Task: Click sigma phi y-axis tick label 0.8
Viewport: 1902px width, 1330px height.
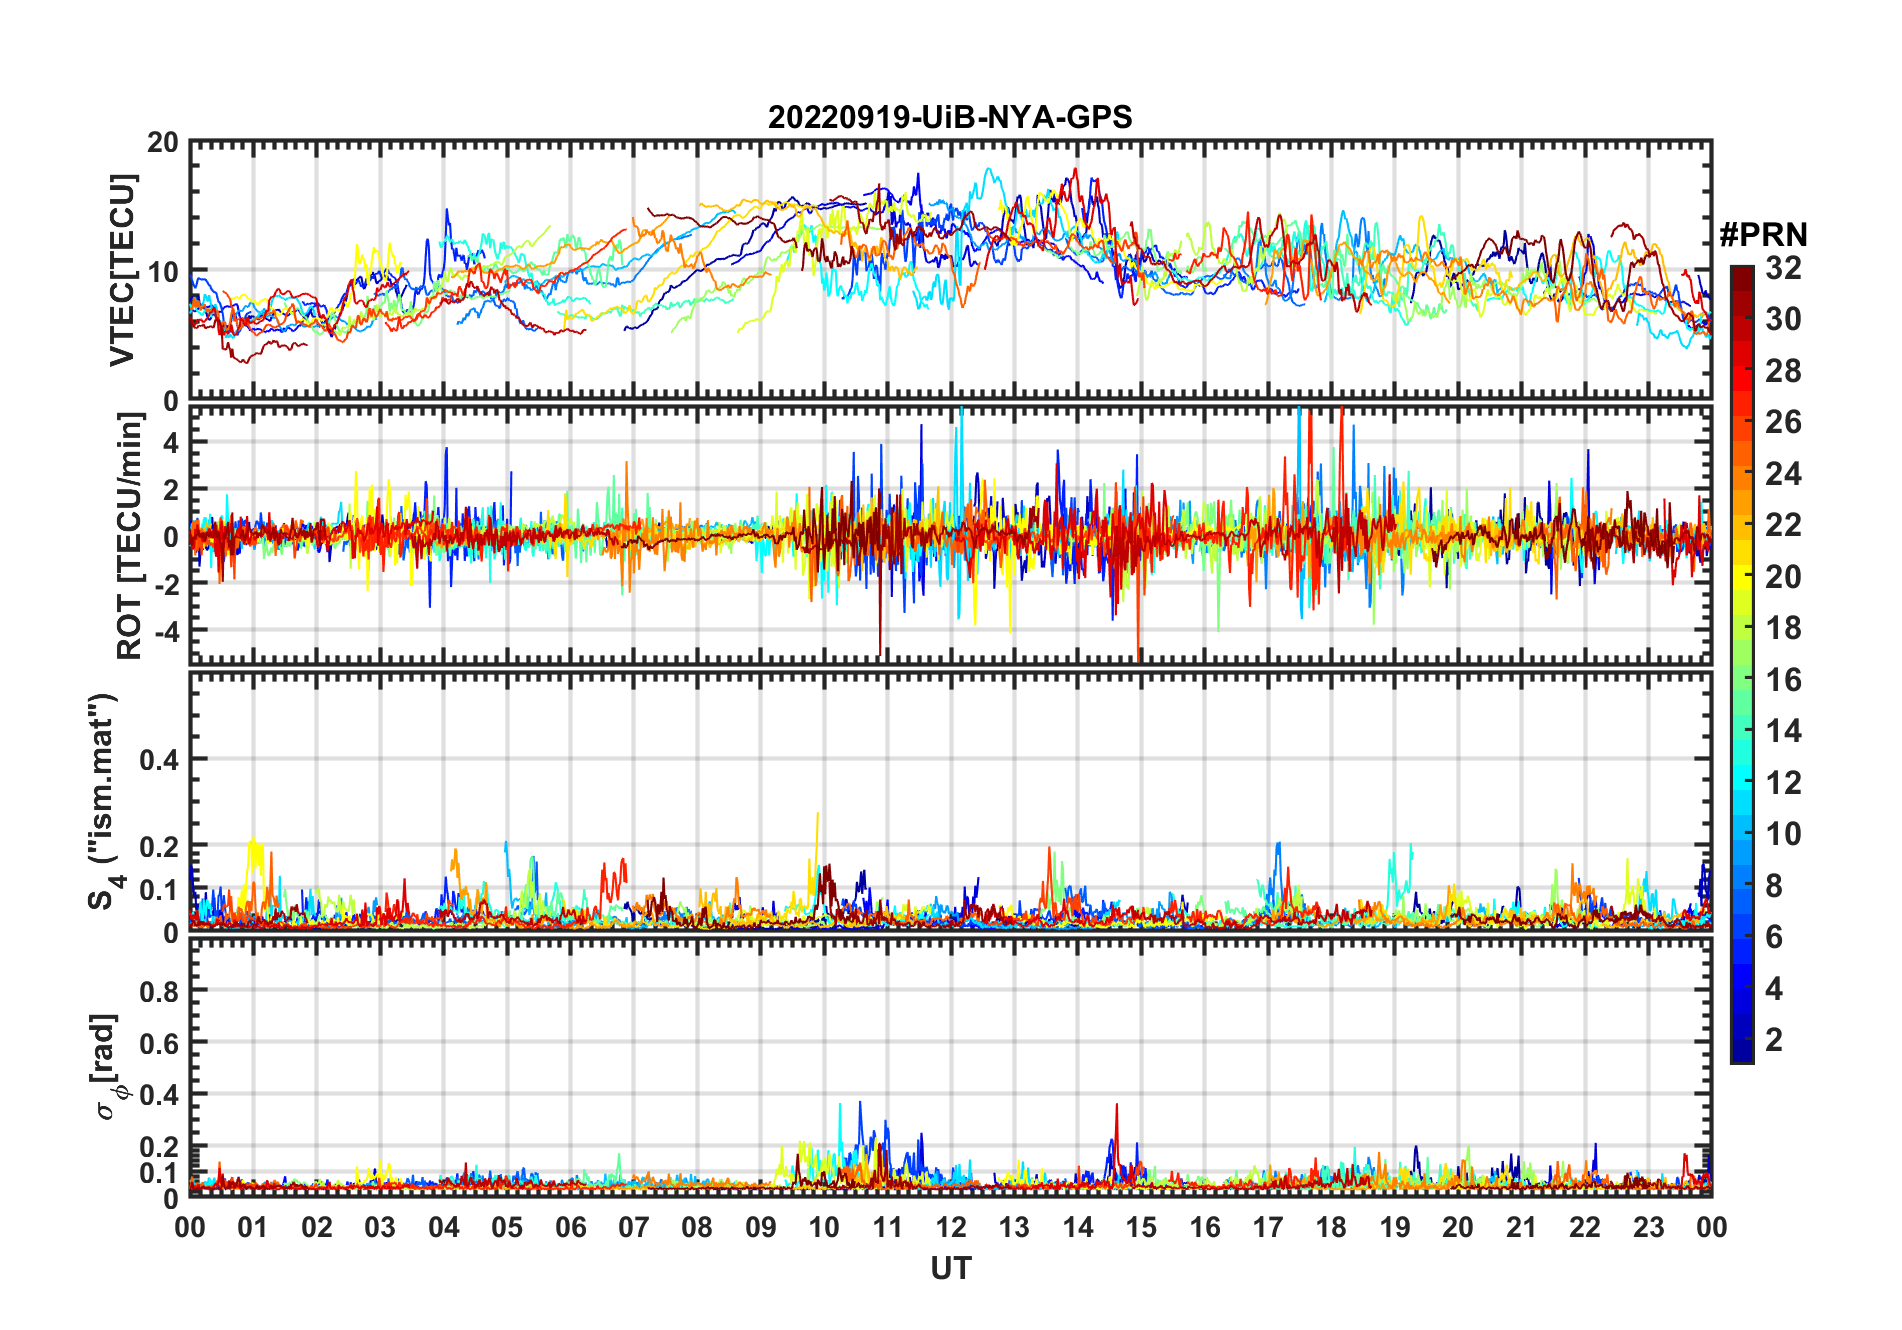Action: click(x=159, y=991)
